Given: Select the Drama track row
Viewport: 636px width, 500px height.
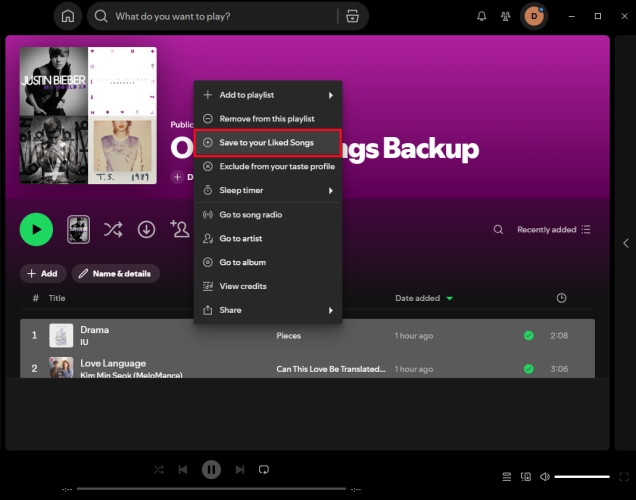Looking at the screenshot, I should tap(307, 336).
